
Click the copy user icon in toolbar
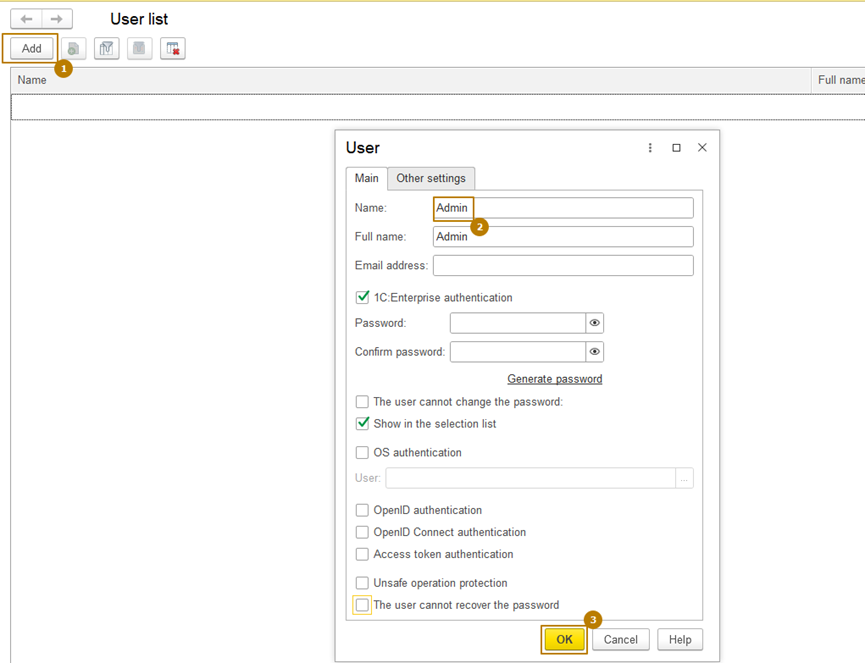pyautogui.click(x=73, y=48)
